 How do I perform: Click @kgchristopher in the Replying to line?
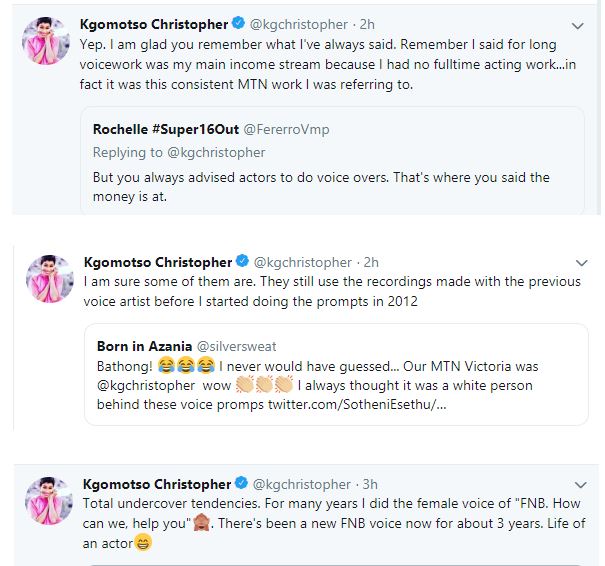[x=217, y=153]
